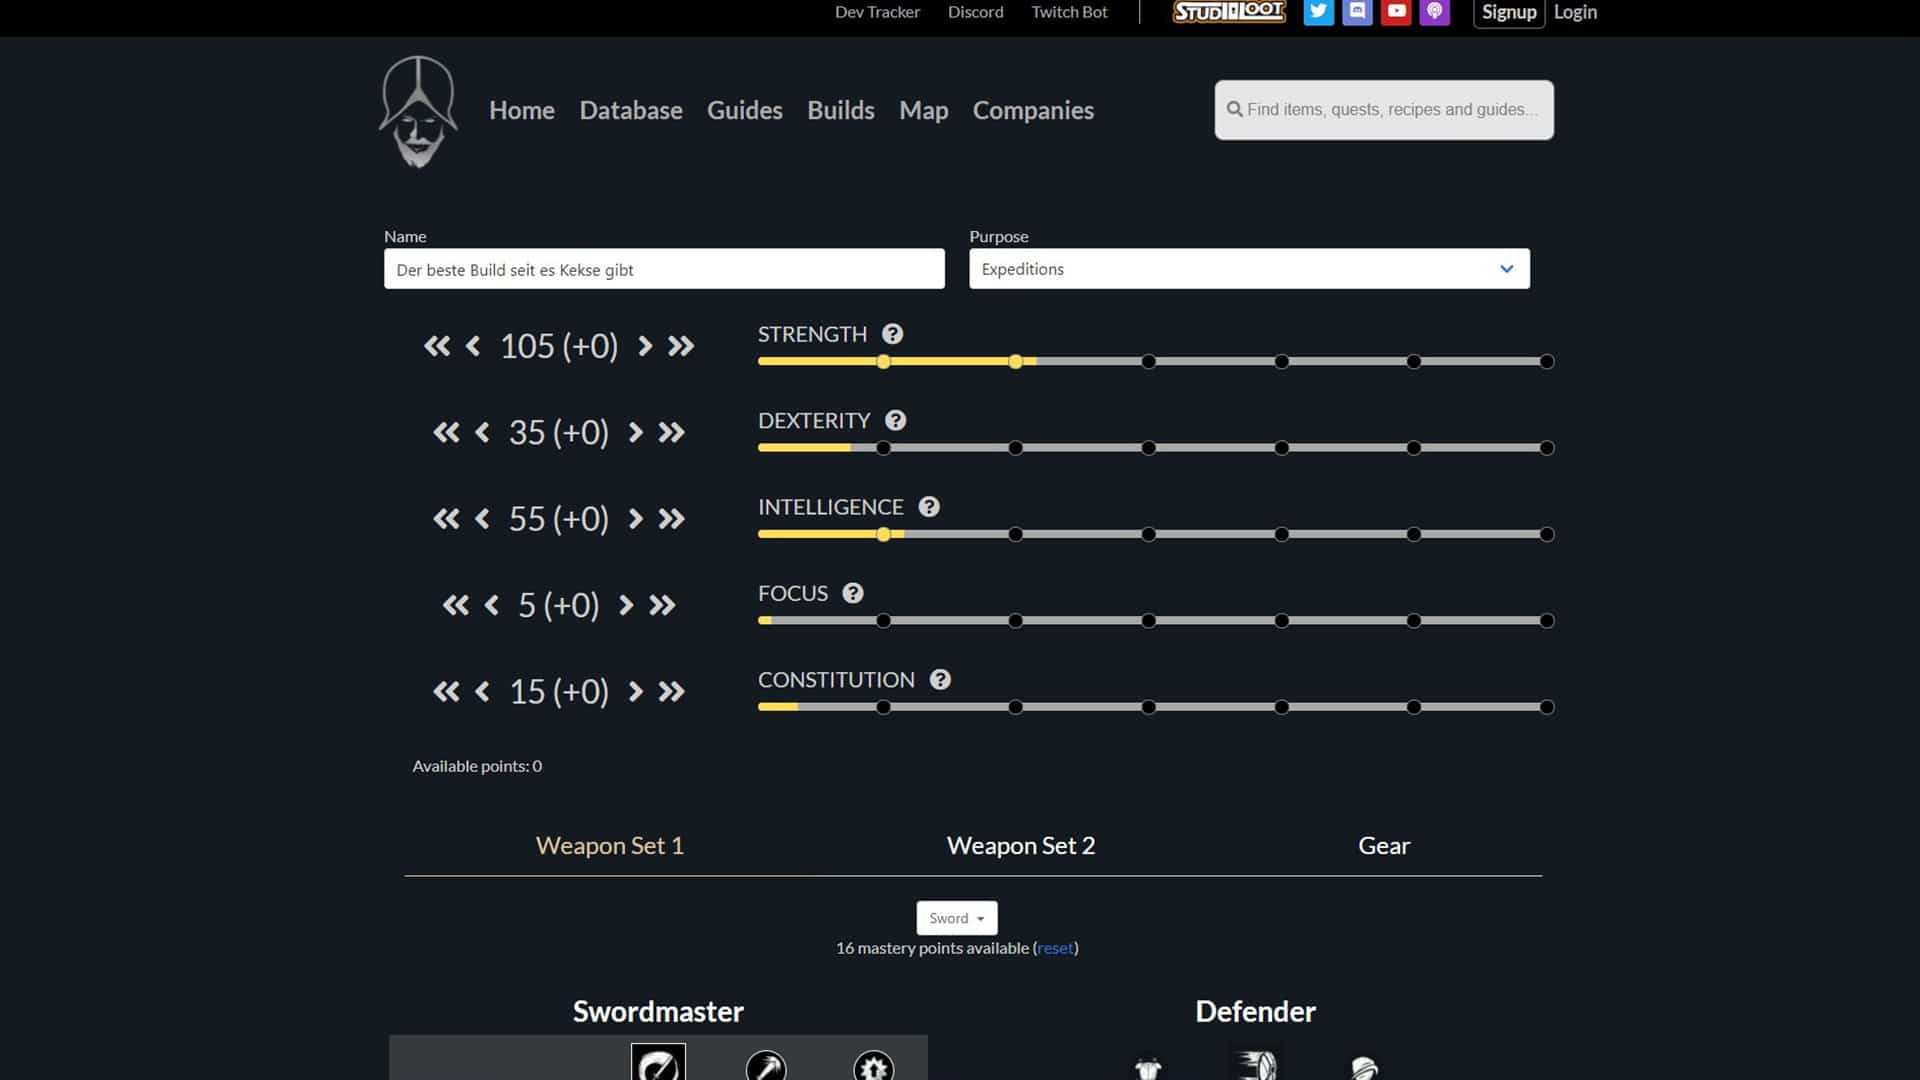Image resolution: width=1920 pixels, height=1080 pixels.
Task: Increase Focus by one point
Action: pos(626,605)
